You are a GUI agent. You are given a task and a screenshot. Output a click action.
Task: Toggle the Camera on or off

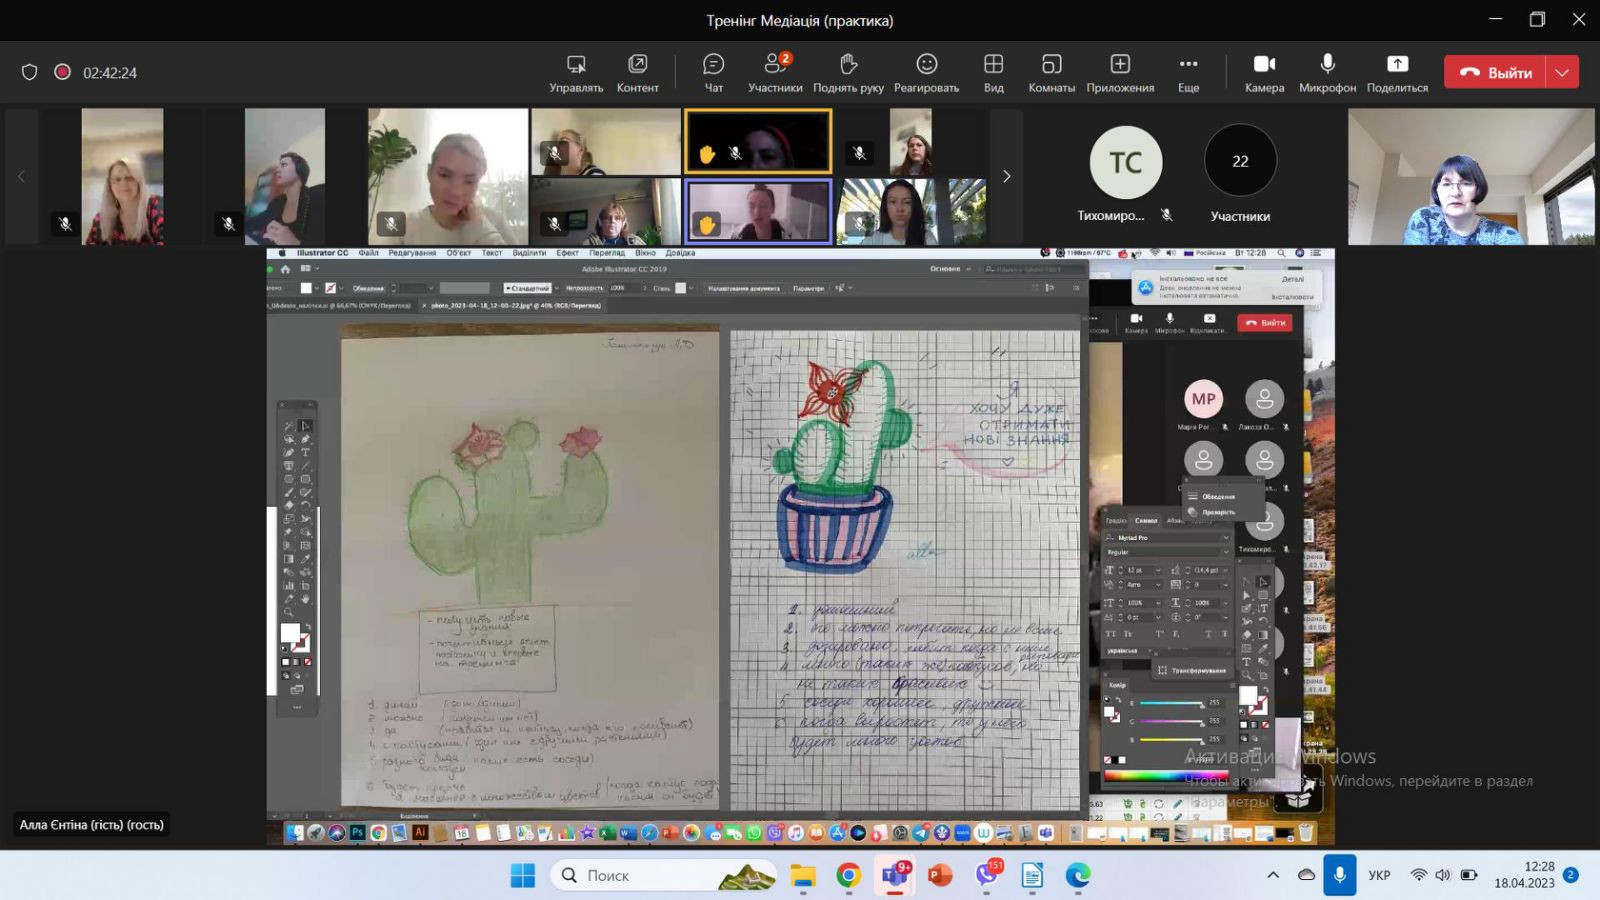point(1264,72)
